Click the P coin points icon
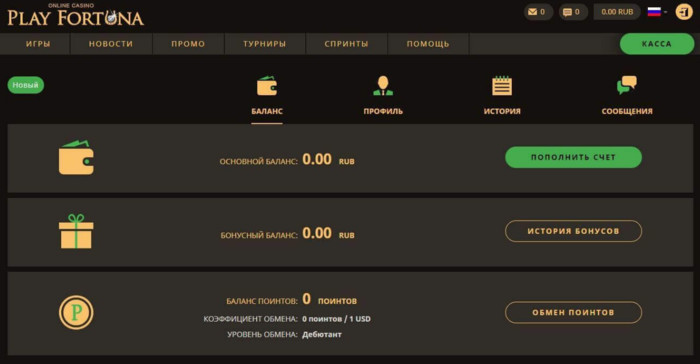Viewport: 700px width, 364px height. point(76,312)
